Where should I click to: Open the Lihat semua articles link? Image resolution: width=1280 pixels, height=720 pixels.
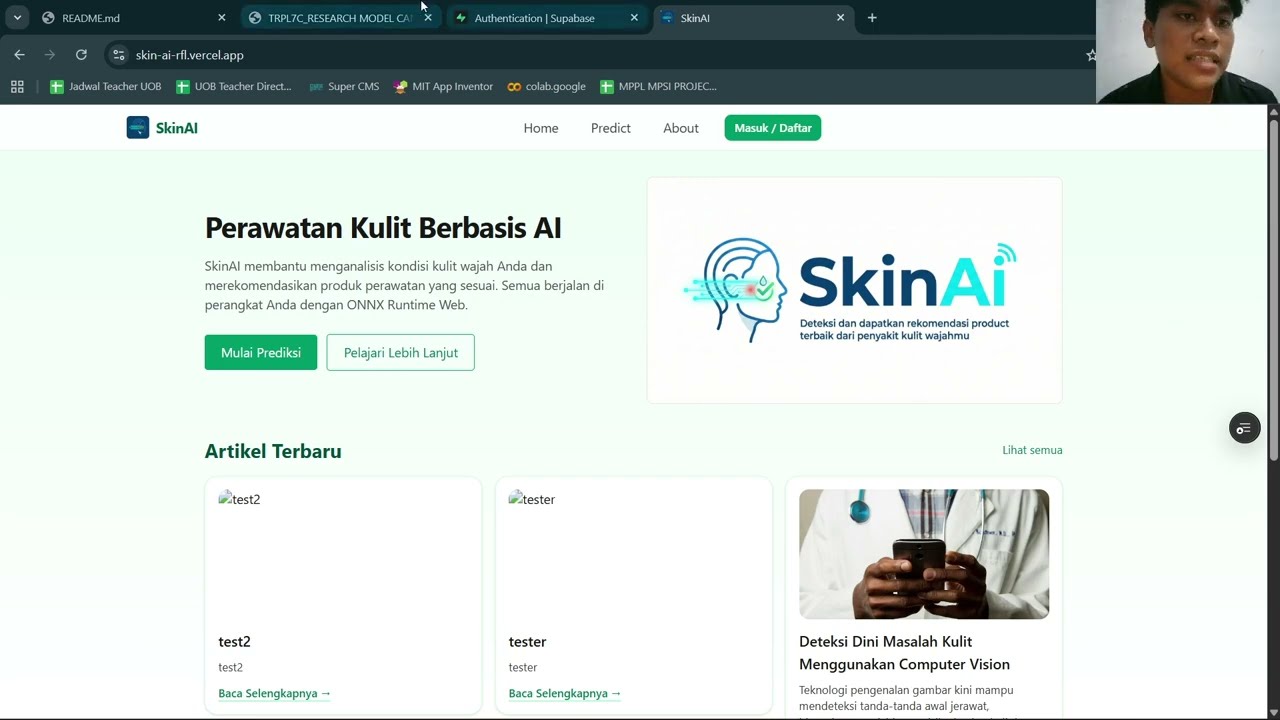pos(1032,450)
